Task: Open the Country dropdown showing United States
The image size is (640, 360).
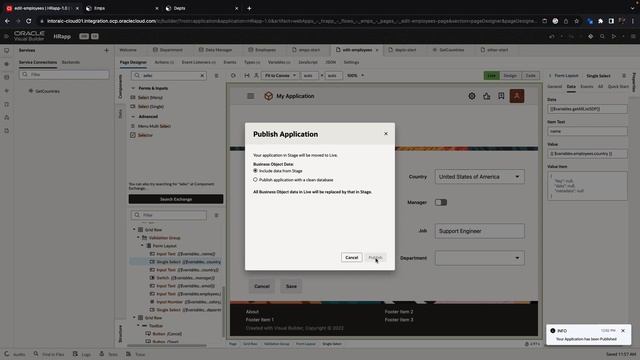Action: click(x=480, y=177)
